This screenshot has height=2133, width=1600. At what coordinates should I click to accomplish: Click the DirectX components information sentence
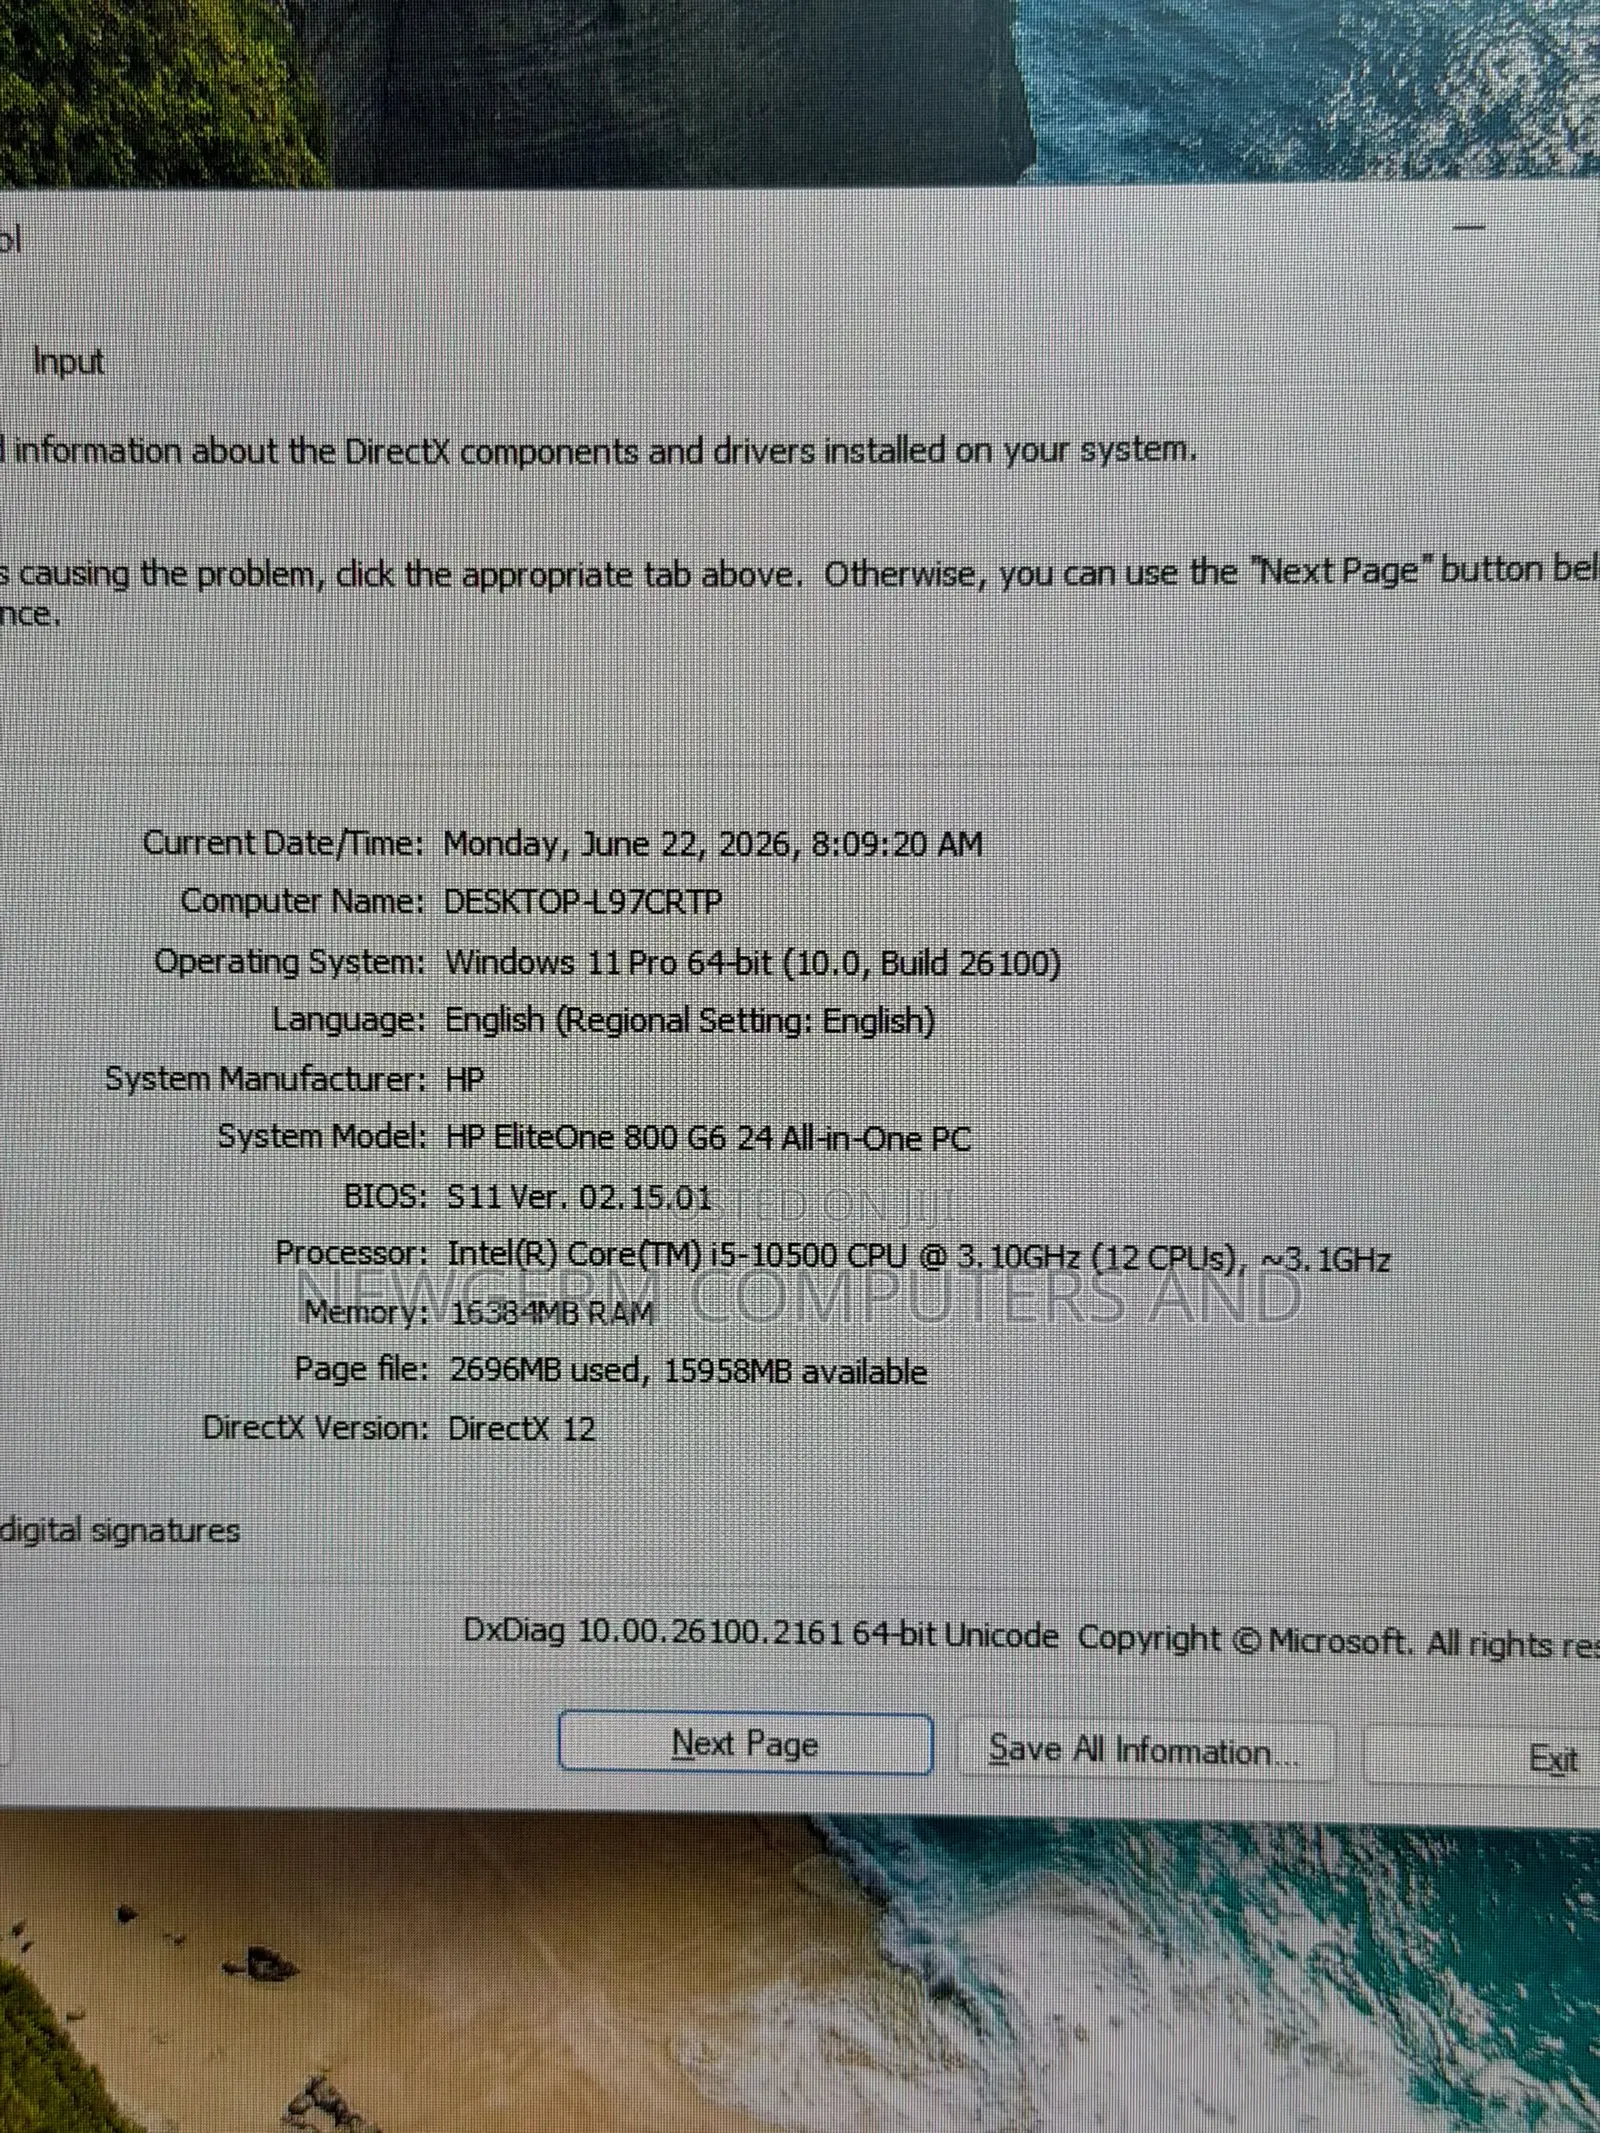coord(599,451)
